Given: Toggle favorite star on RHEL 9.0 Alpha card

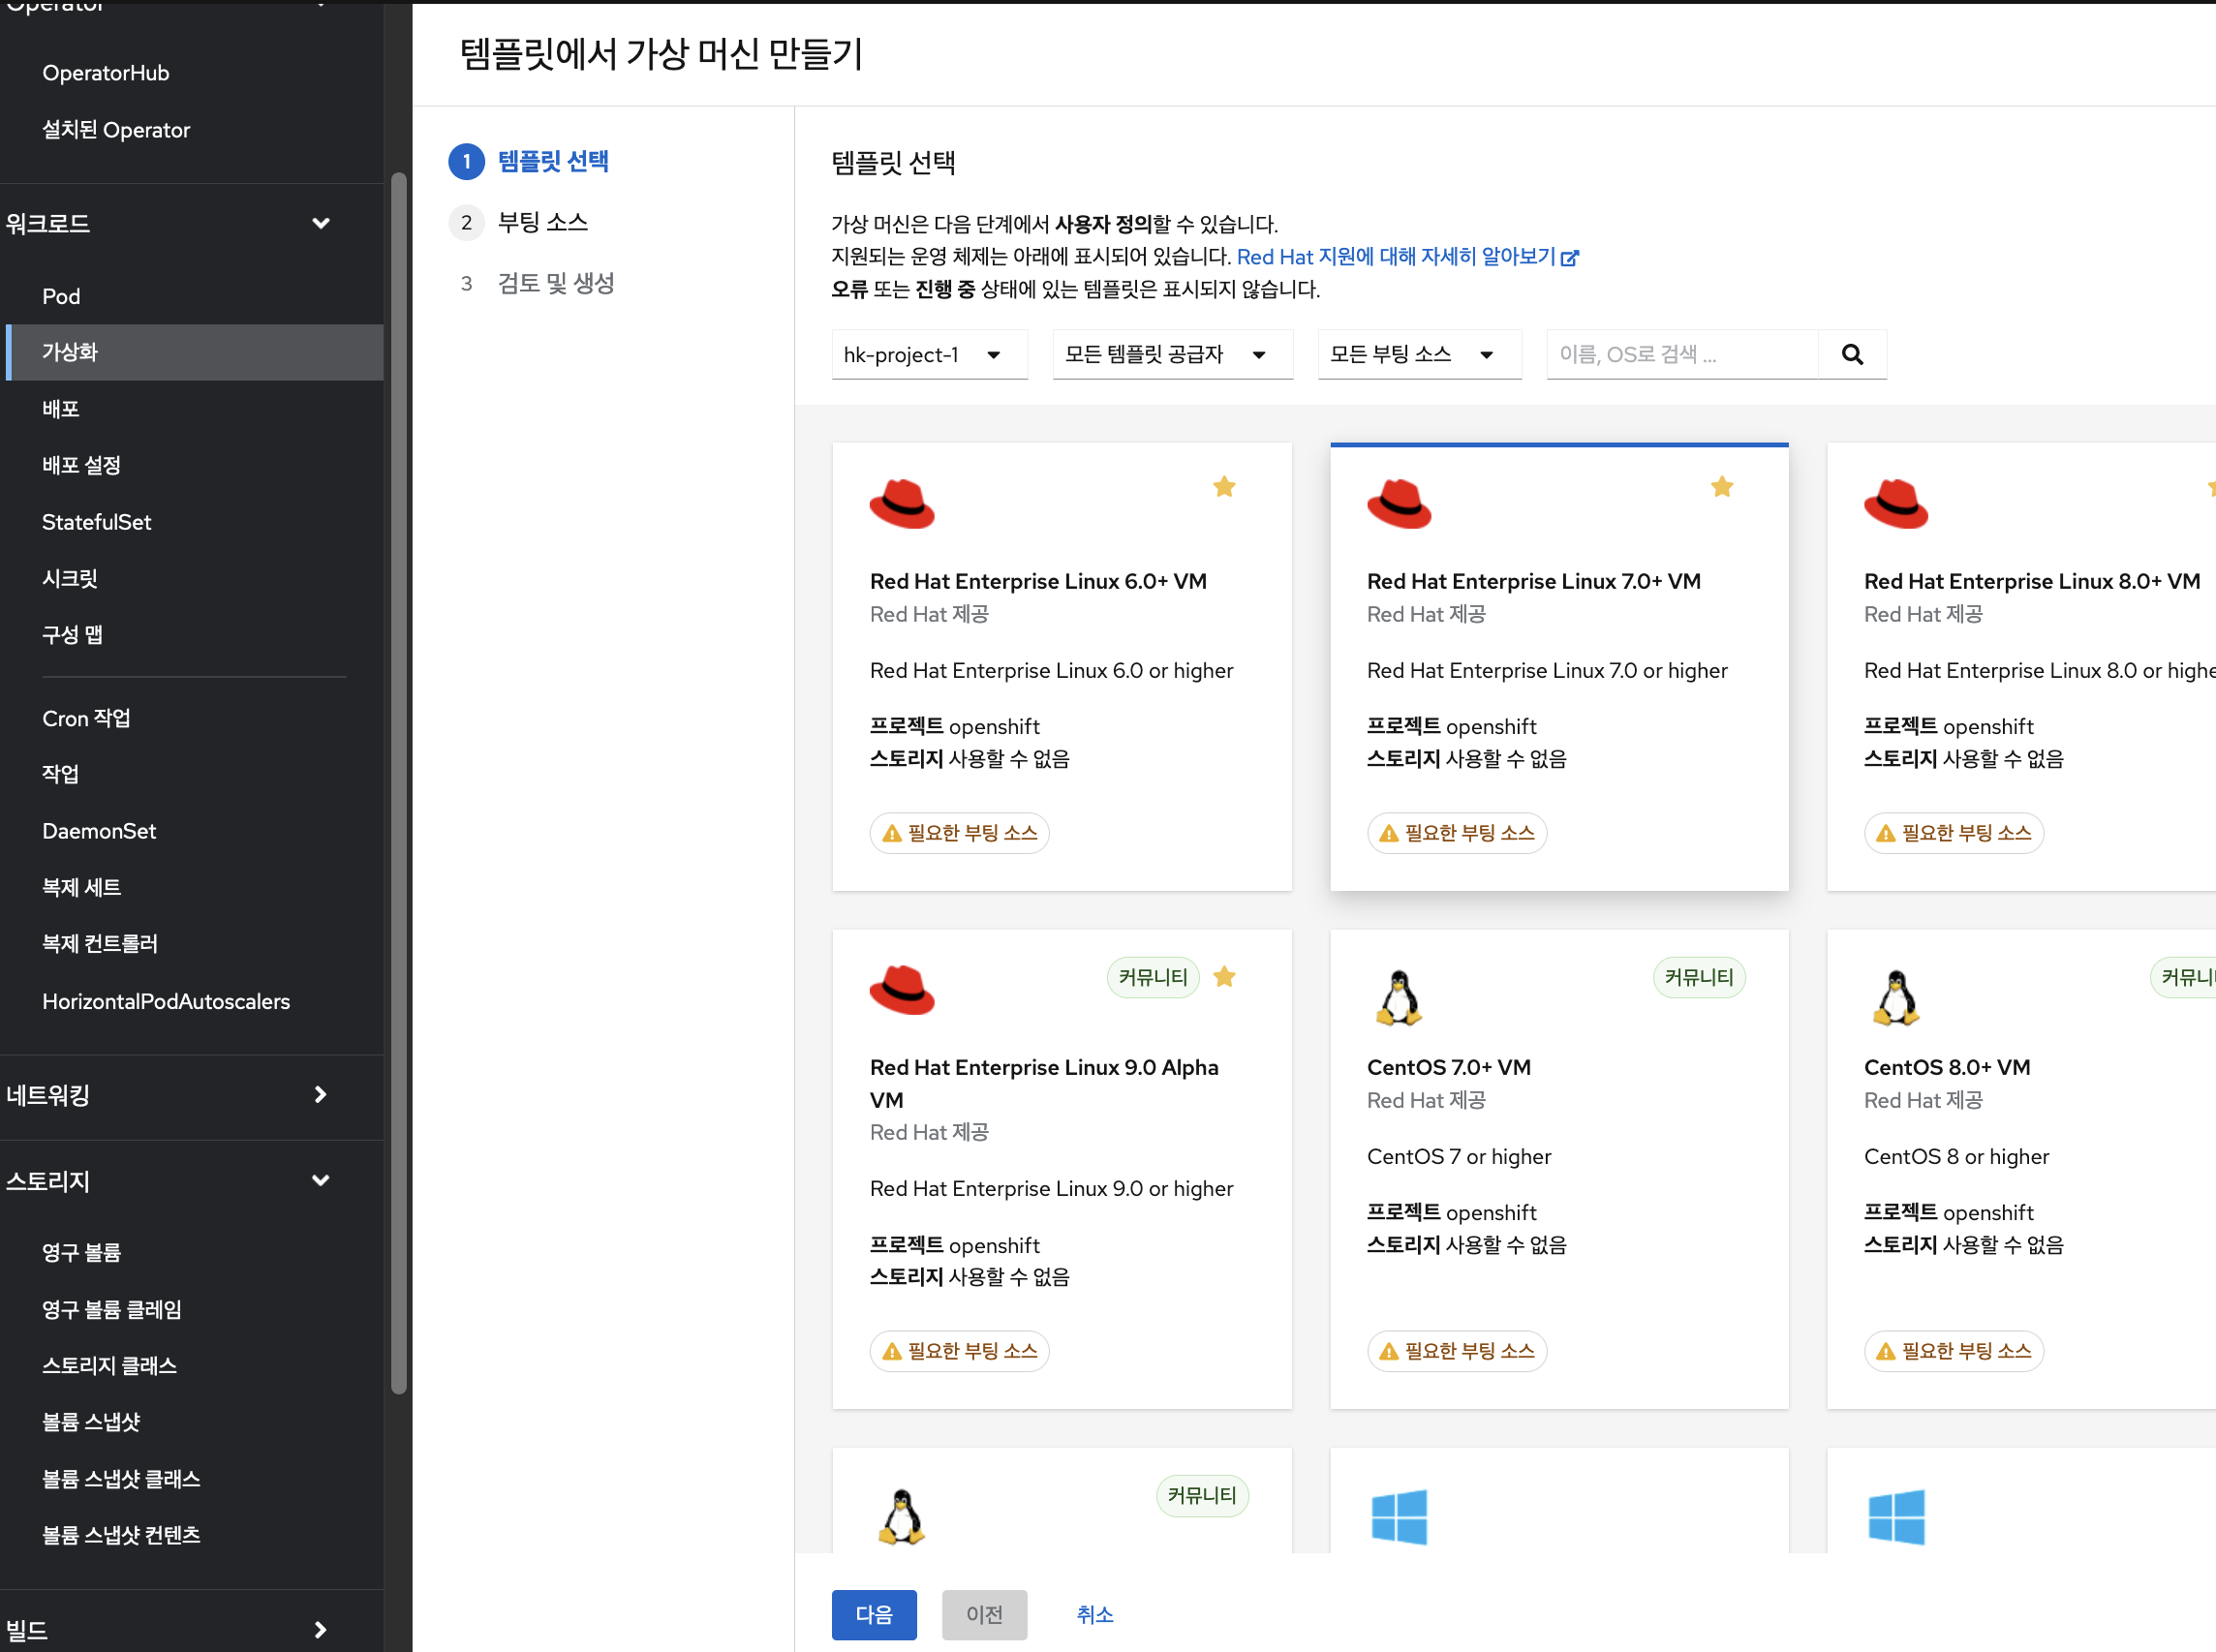Looking at the screenshot, I should point(1224,977).
